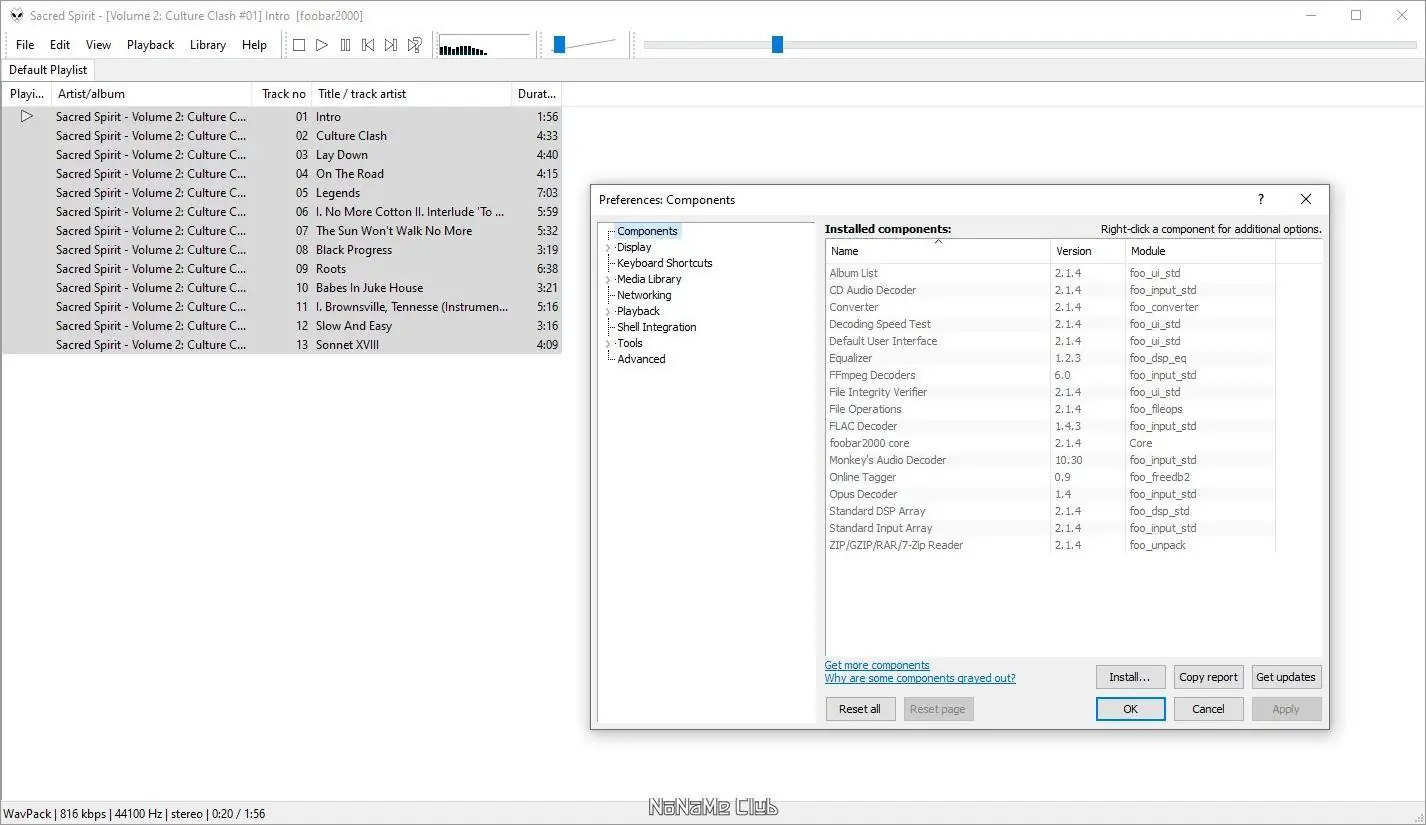This screenshot has height=825, width=1426.
Task: Stop playback with the Stop icon
Action: coord(299,45)
